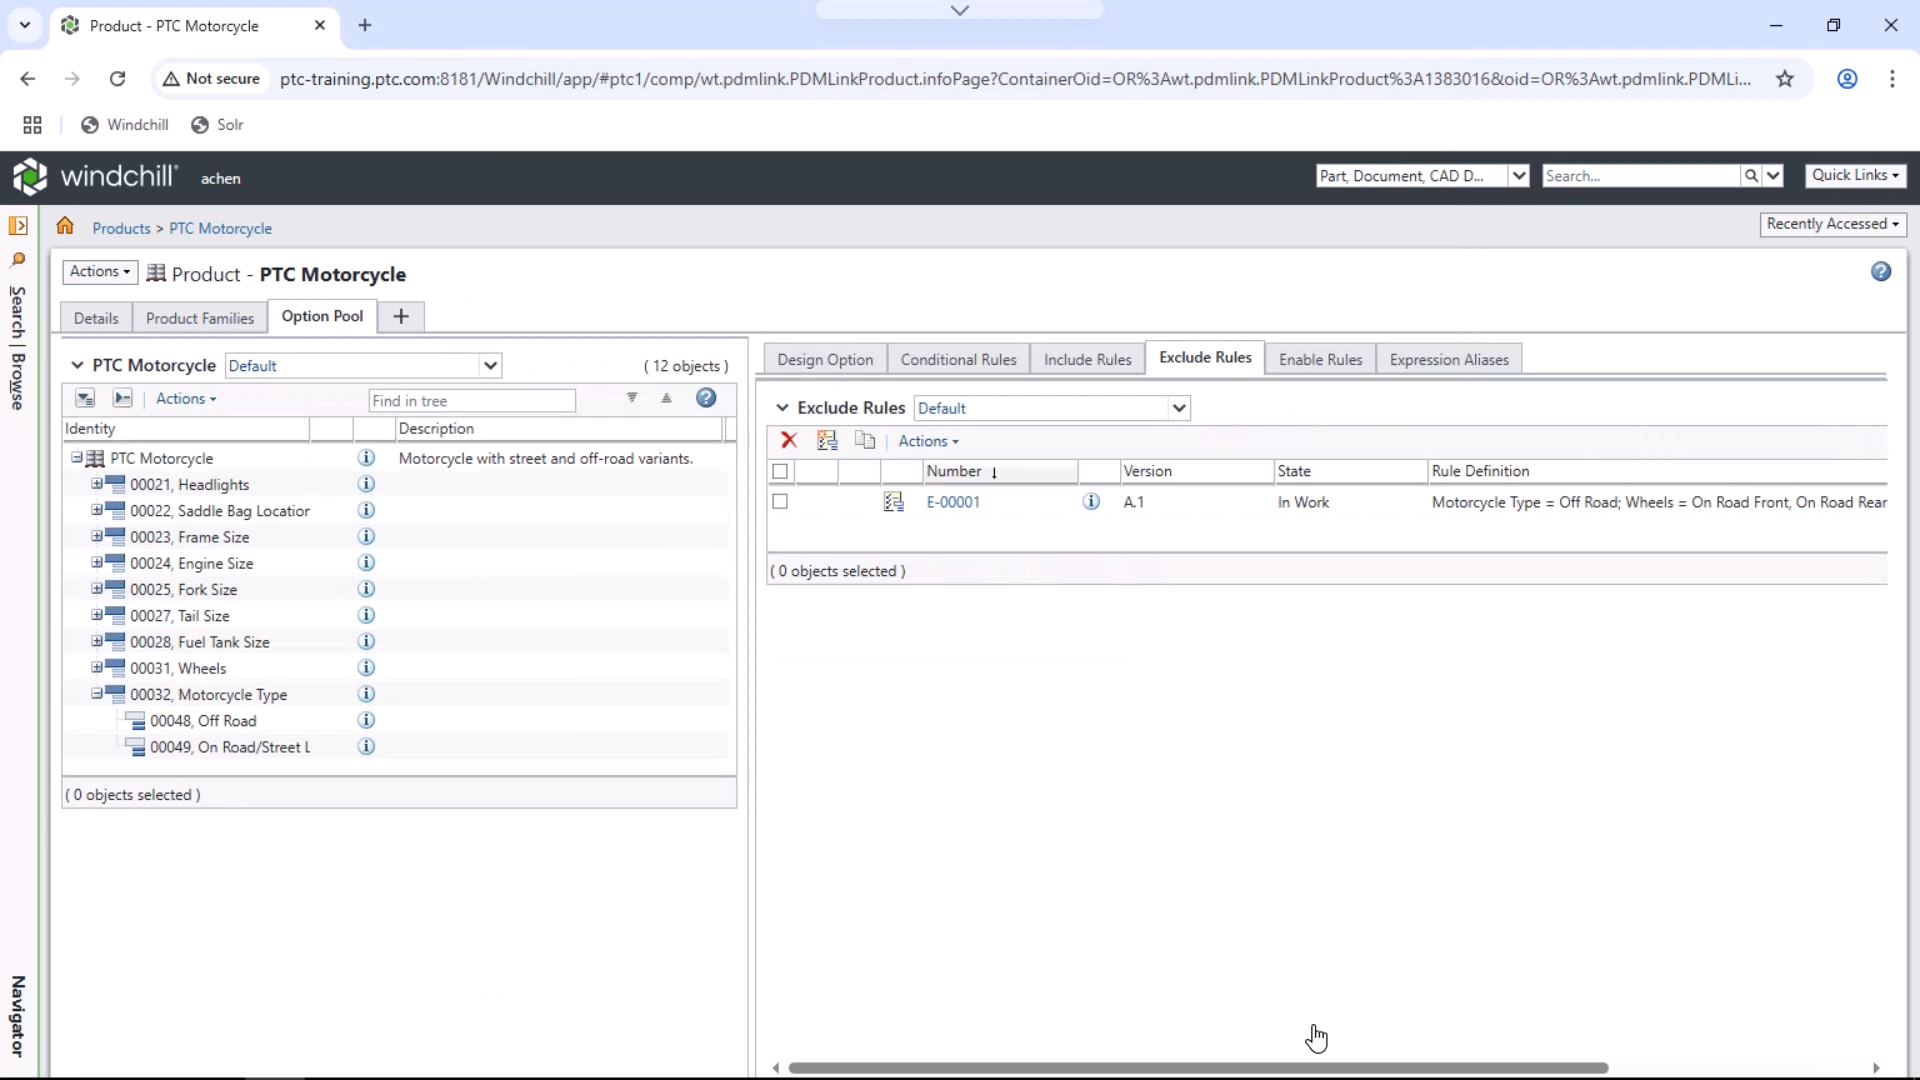
Task: Open info icon for 00021, Headlights
Action: click(366, 484)
